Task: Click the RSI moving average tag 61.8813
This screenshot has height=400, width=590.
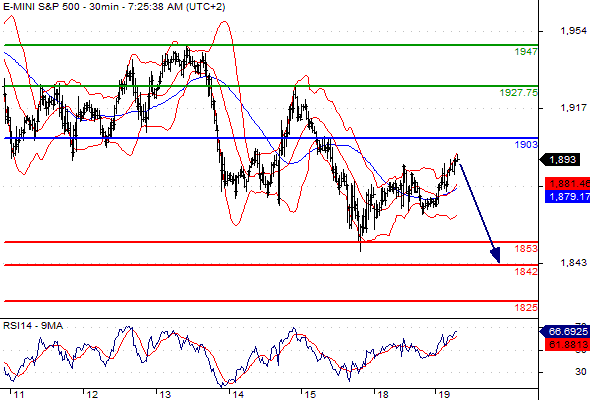Action: coord(567,344)
